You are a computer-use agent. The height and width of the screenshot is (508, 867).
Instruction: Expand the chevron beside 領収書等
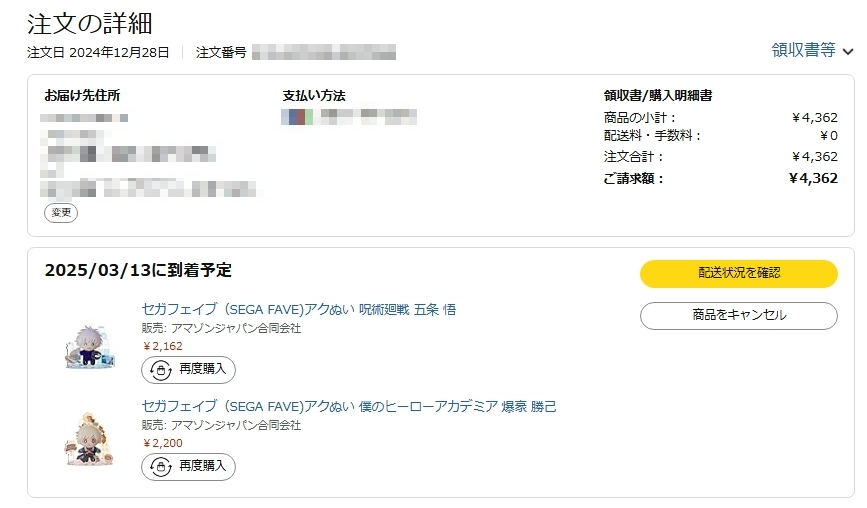coord(848,51)
